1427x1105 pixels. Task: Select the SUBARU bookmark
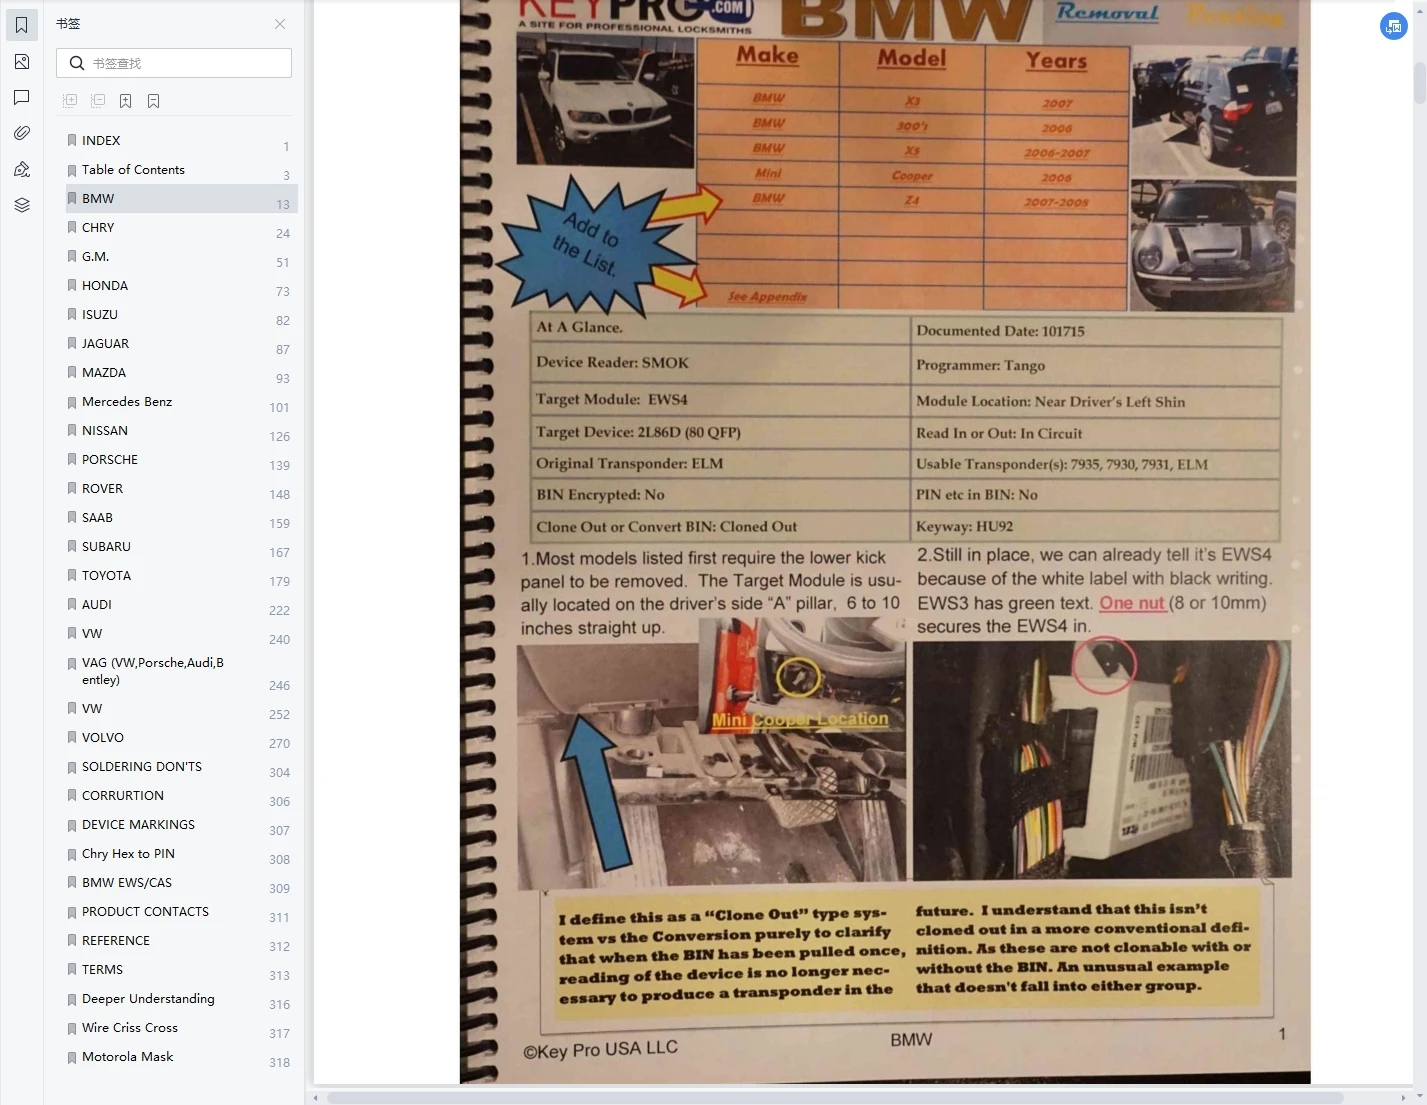(x=181, y=547)
